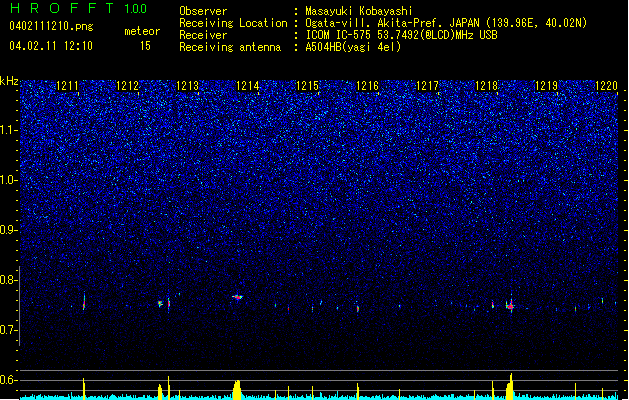Screen dimensions: 629x400
Task: Select observer name Masayuki Kobayashi
Action: (x=359, y=11)
